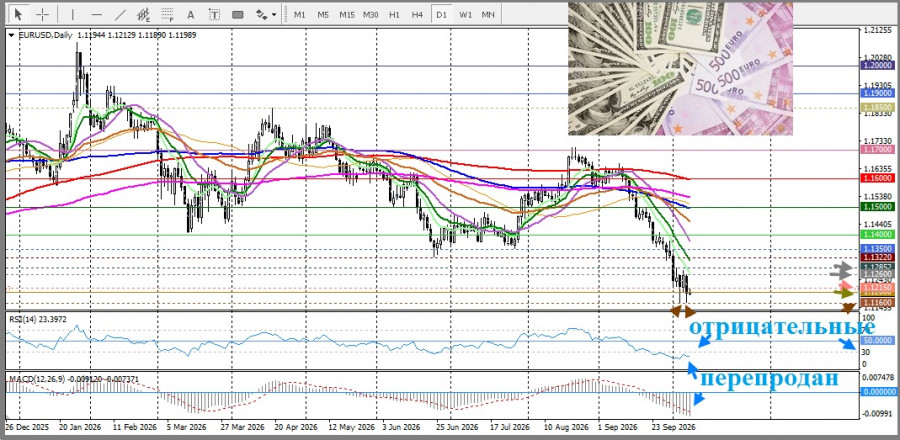Switch chart to M5 timeframe
Viewport: 900px width, 440px height.
point(323,15)
